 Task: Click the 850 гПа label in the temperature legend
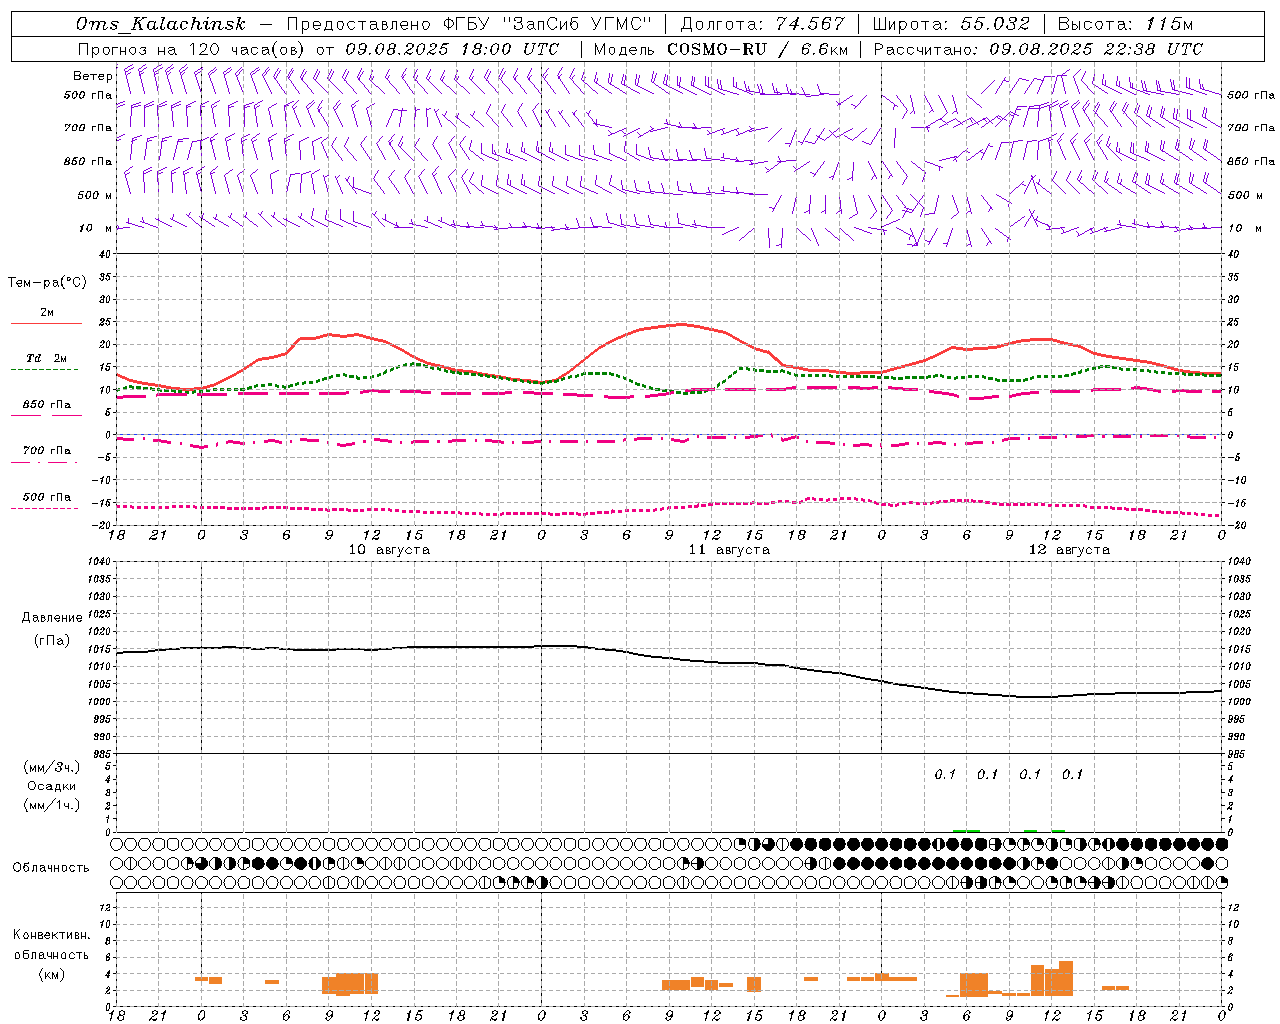[x=47, y=405]
